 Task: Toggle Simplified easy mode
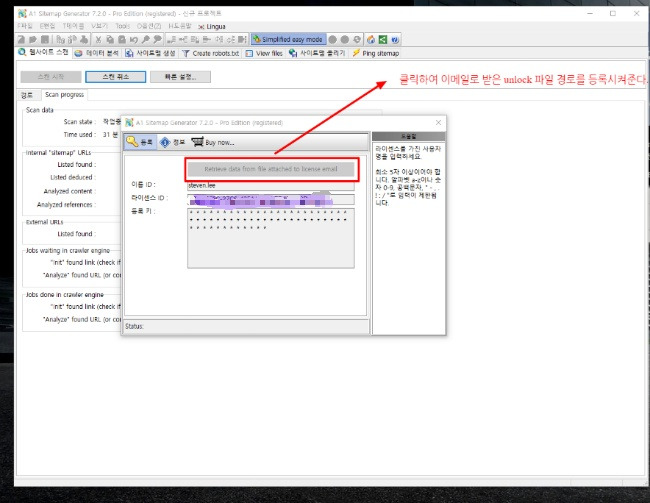(x=289, y=39)
